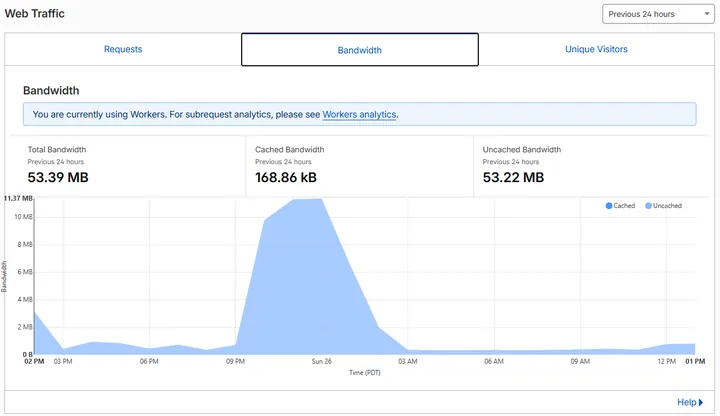This screenshot has height=416, width=720.
Task: Click the 03 AM x-axis label
Action: (x=408, y=361)
